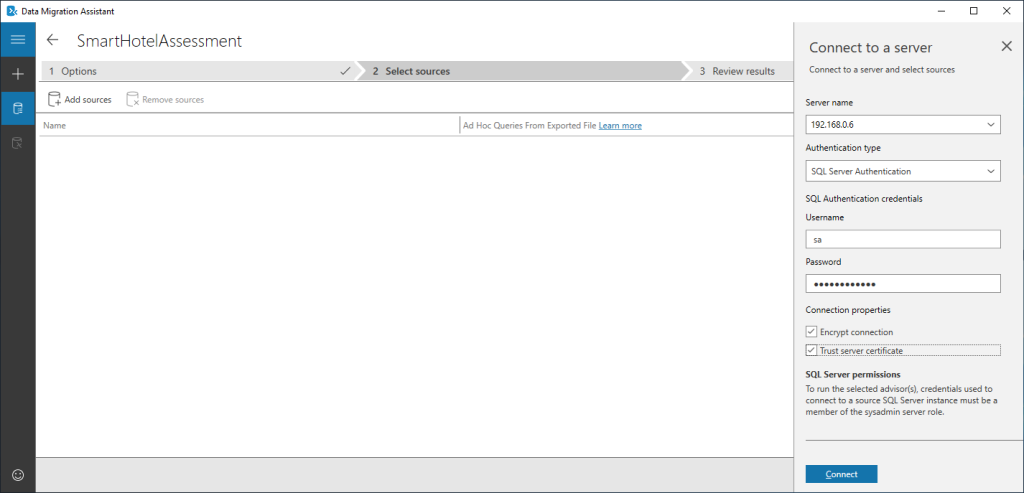Screen dimensions: 1024x493
Task: Click the smiley feedback icon
Action: coord(18,475)
